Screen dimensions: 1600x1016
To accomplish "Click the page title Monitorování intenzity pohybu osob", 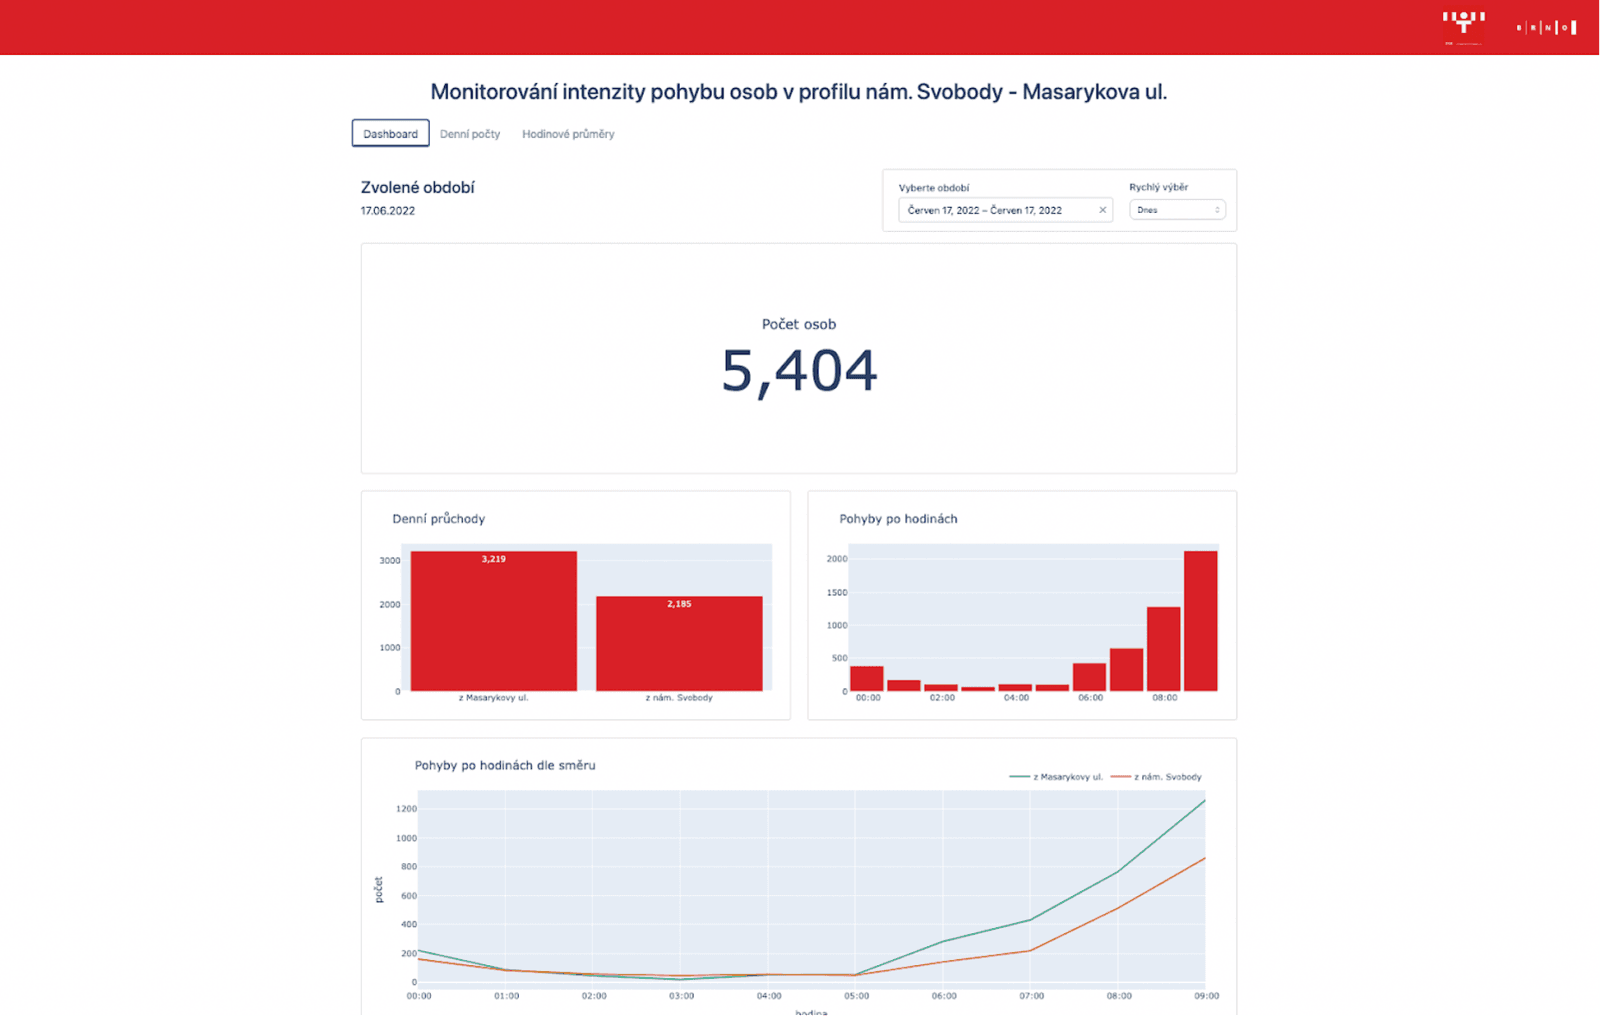I will (799, 92).
